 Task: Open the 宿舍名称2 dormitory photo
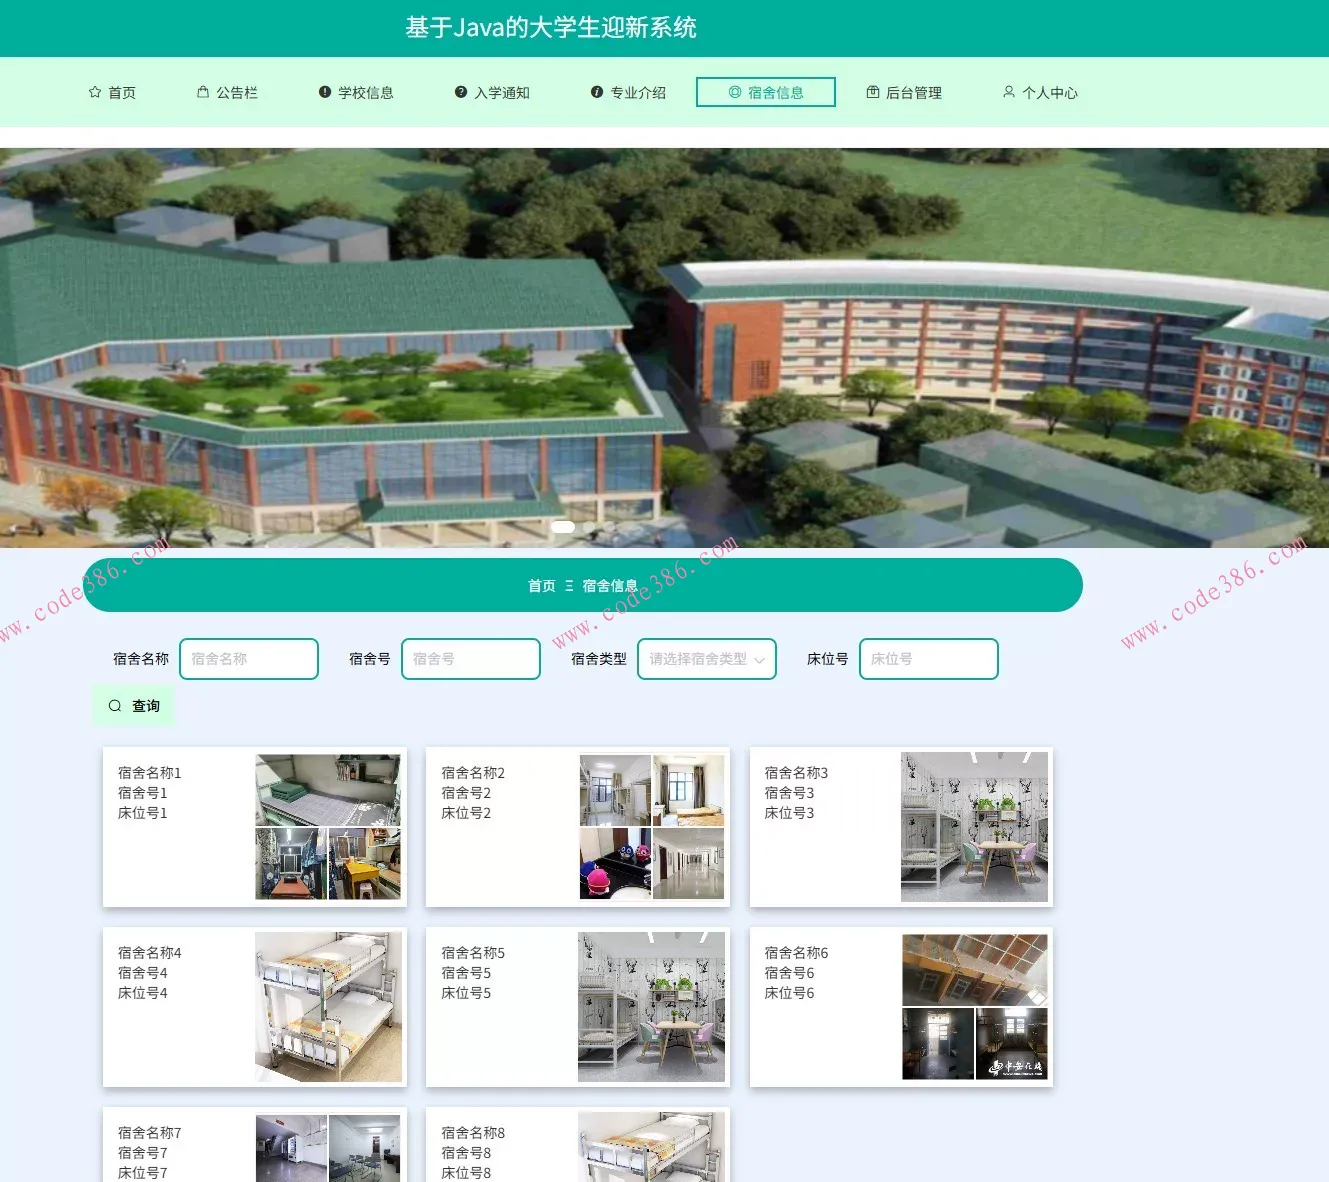(652, 827)
